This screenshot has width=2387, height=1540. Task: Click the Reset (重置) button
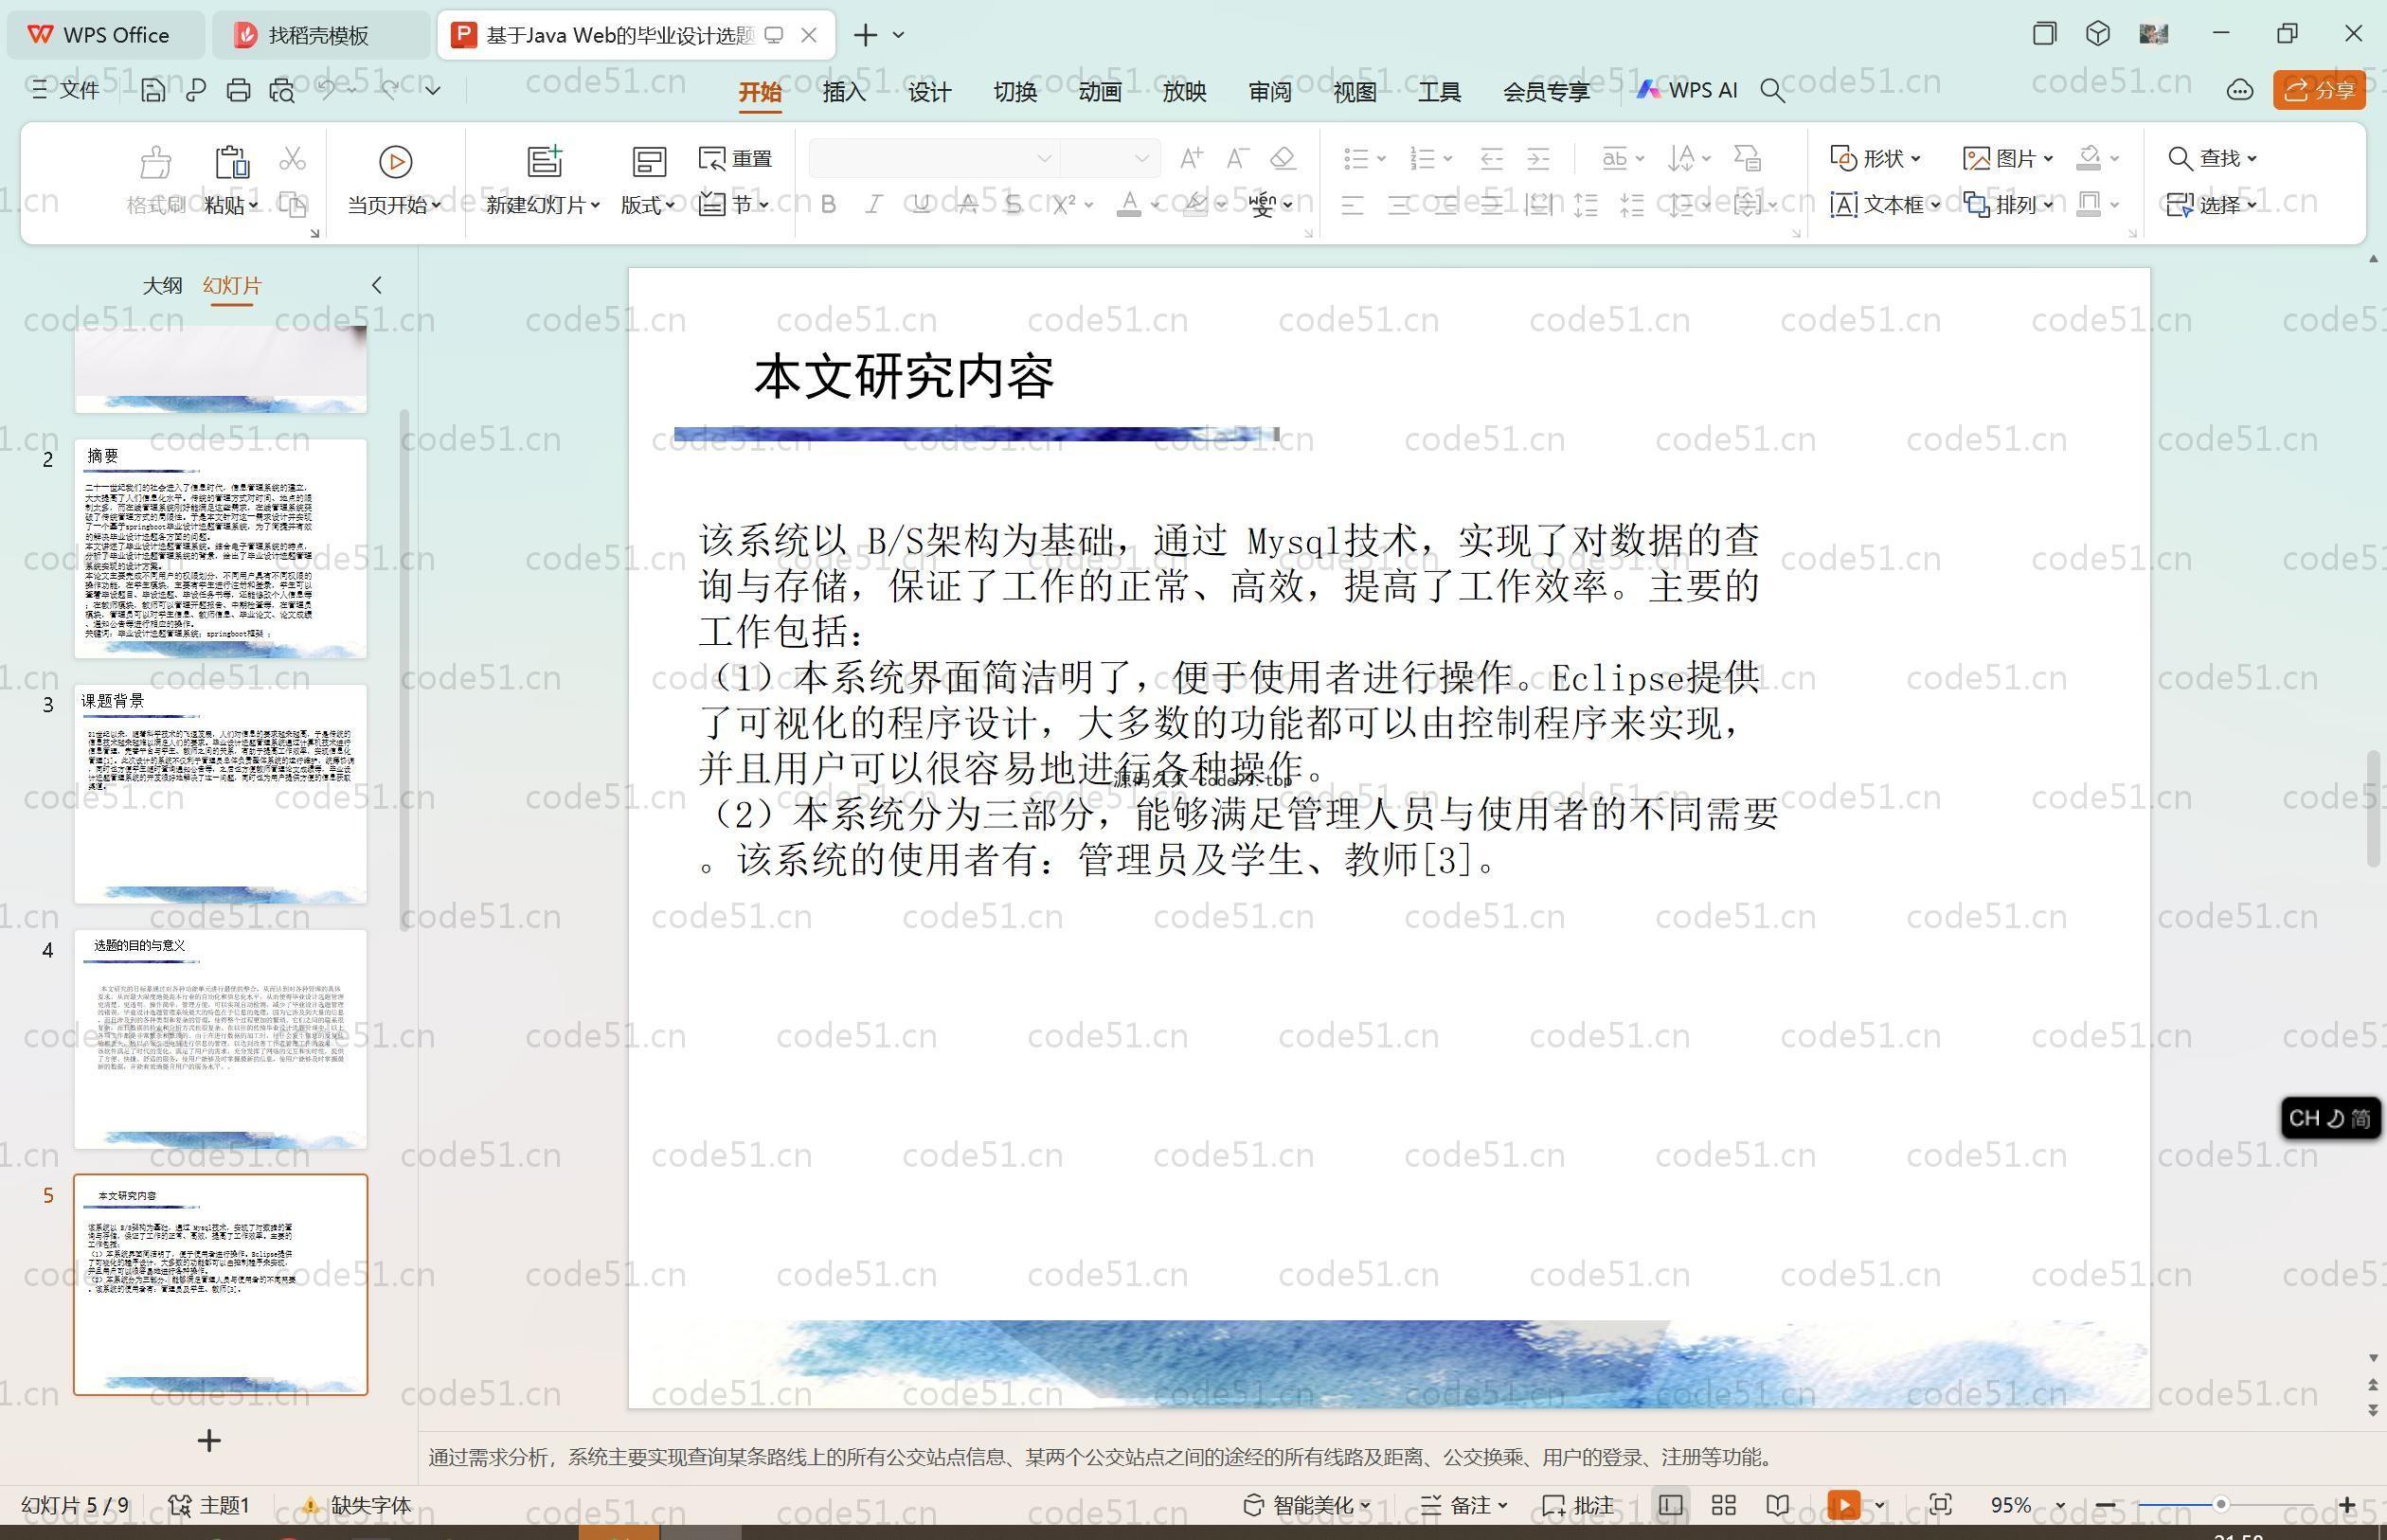click(x=735, y=158)
